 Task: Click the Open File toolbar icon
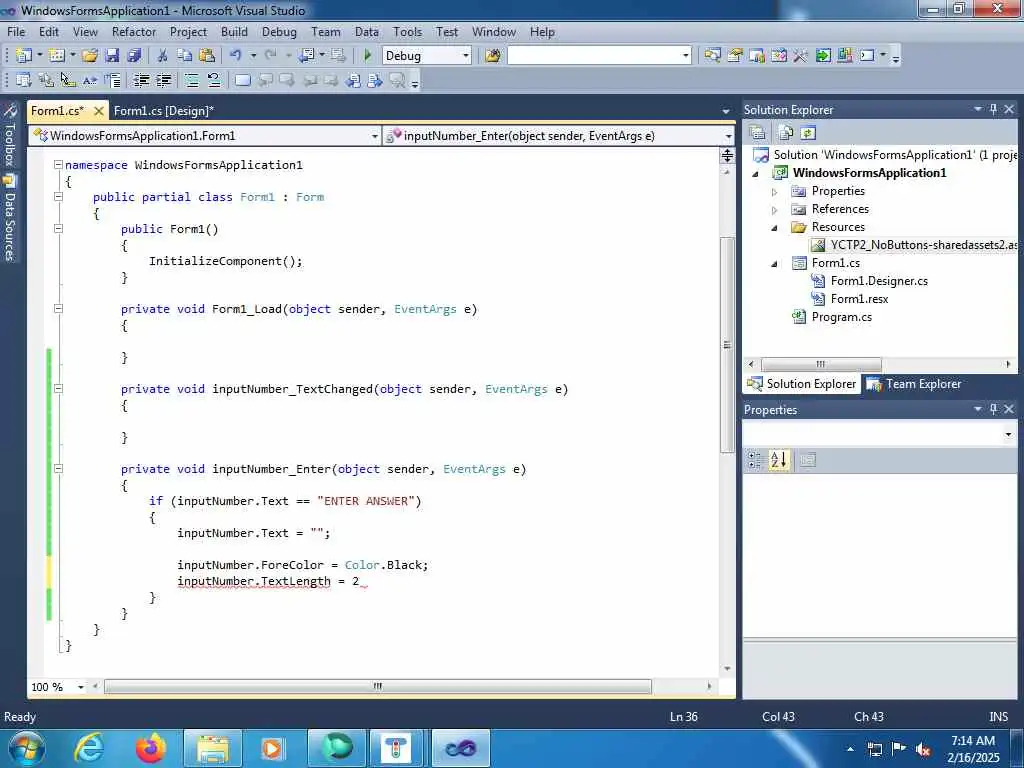point(90,56)
